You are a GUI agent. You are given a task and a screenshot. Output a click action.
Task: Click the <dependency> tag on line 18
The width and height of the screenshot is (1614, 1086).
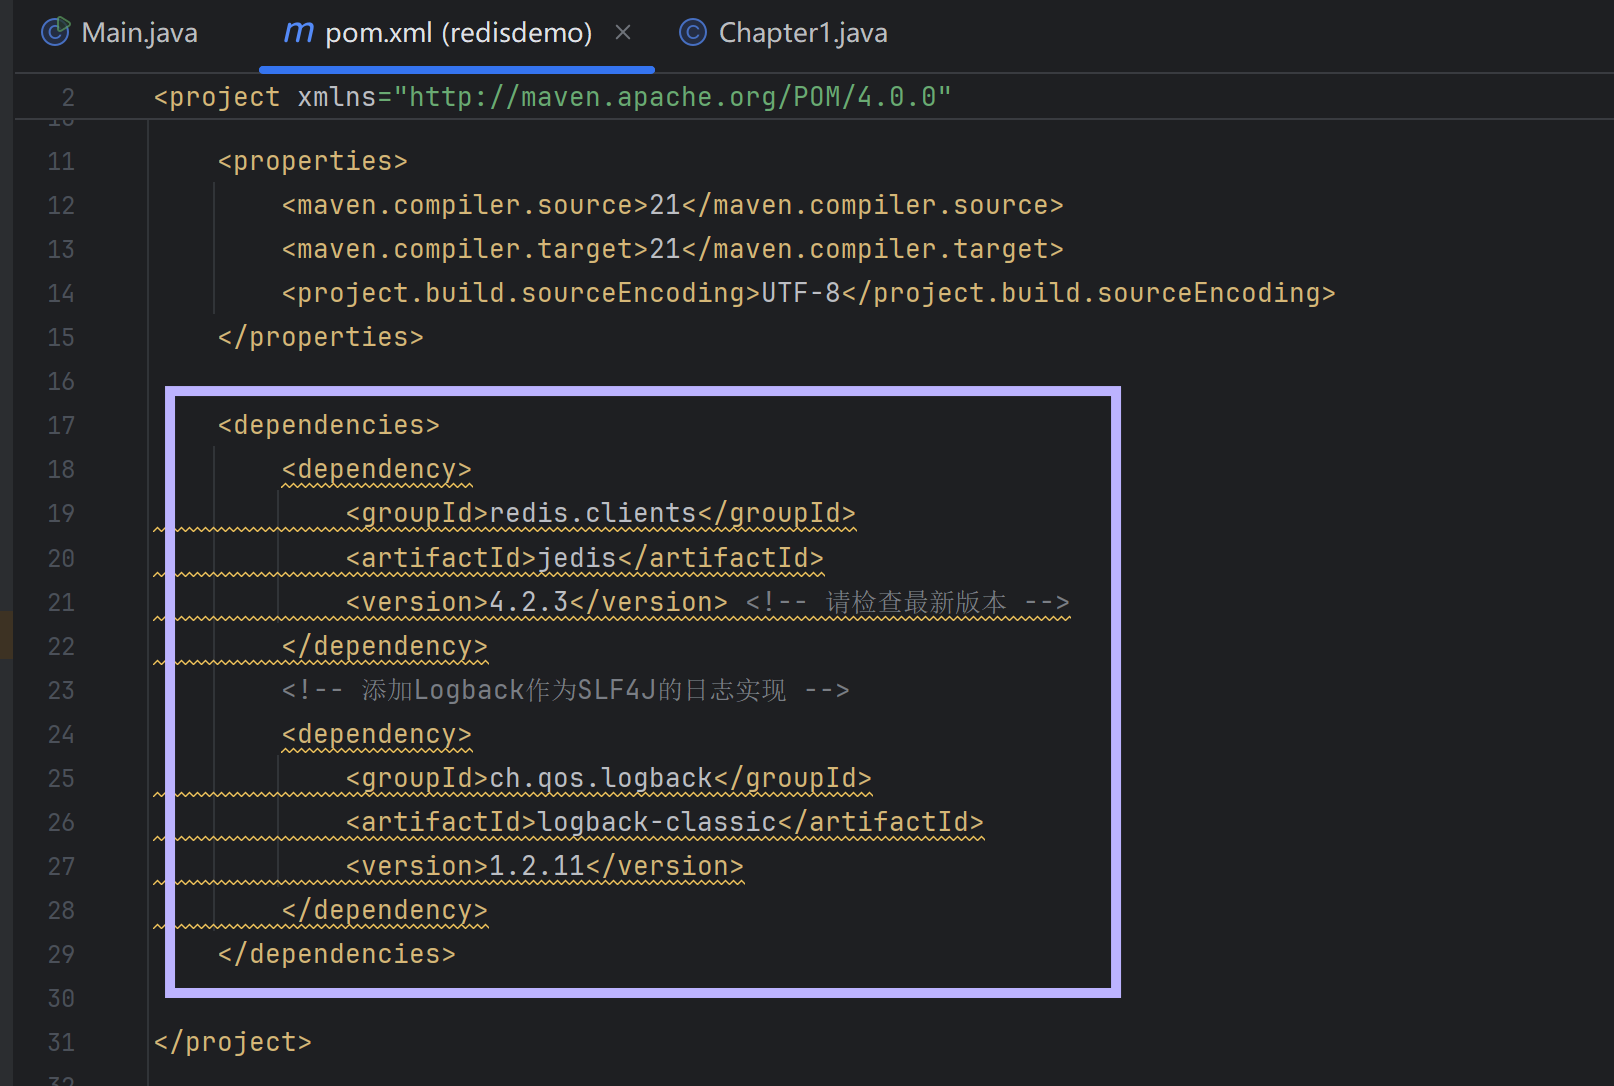(377, 469)
